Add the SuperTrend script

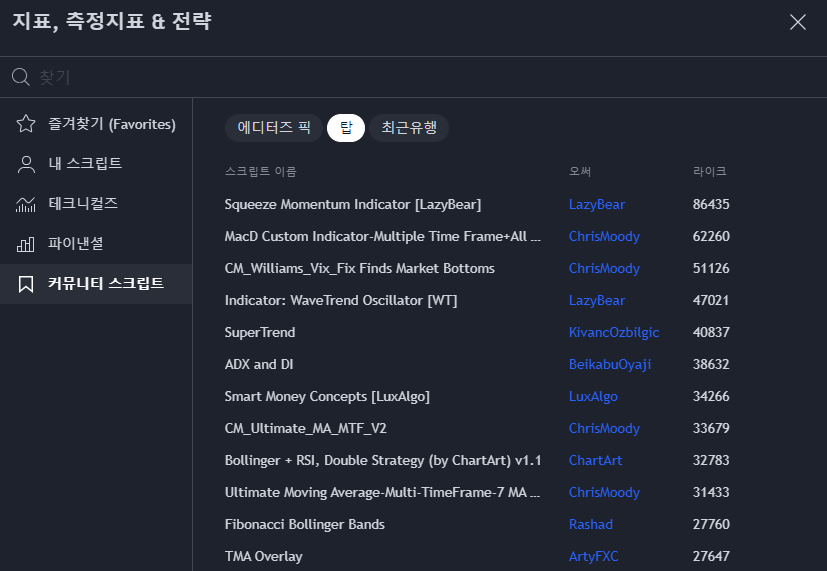click(259, 333)
